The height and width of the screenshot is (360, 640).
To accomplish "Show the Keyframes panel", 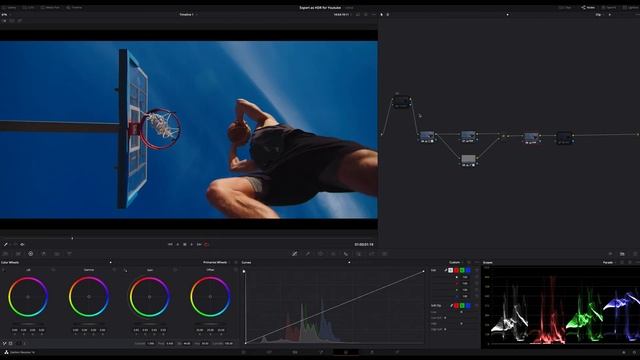I will pyautogui.click(x=611, y=254).
